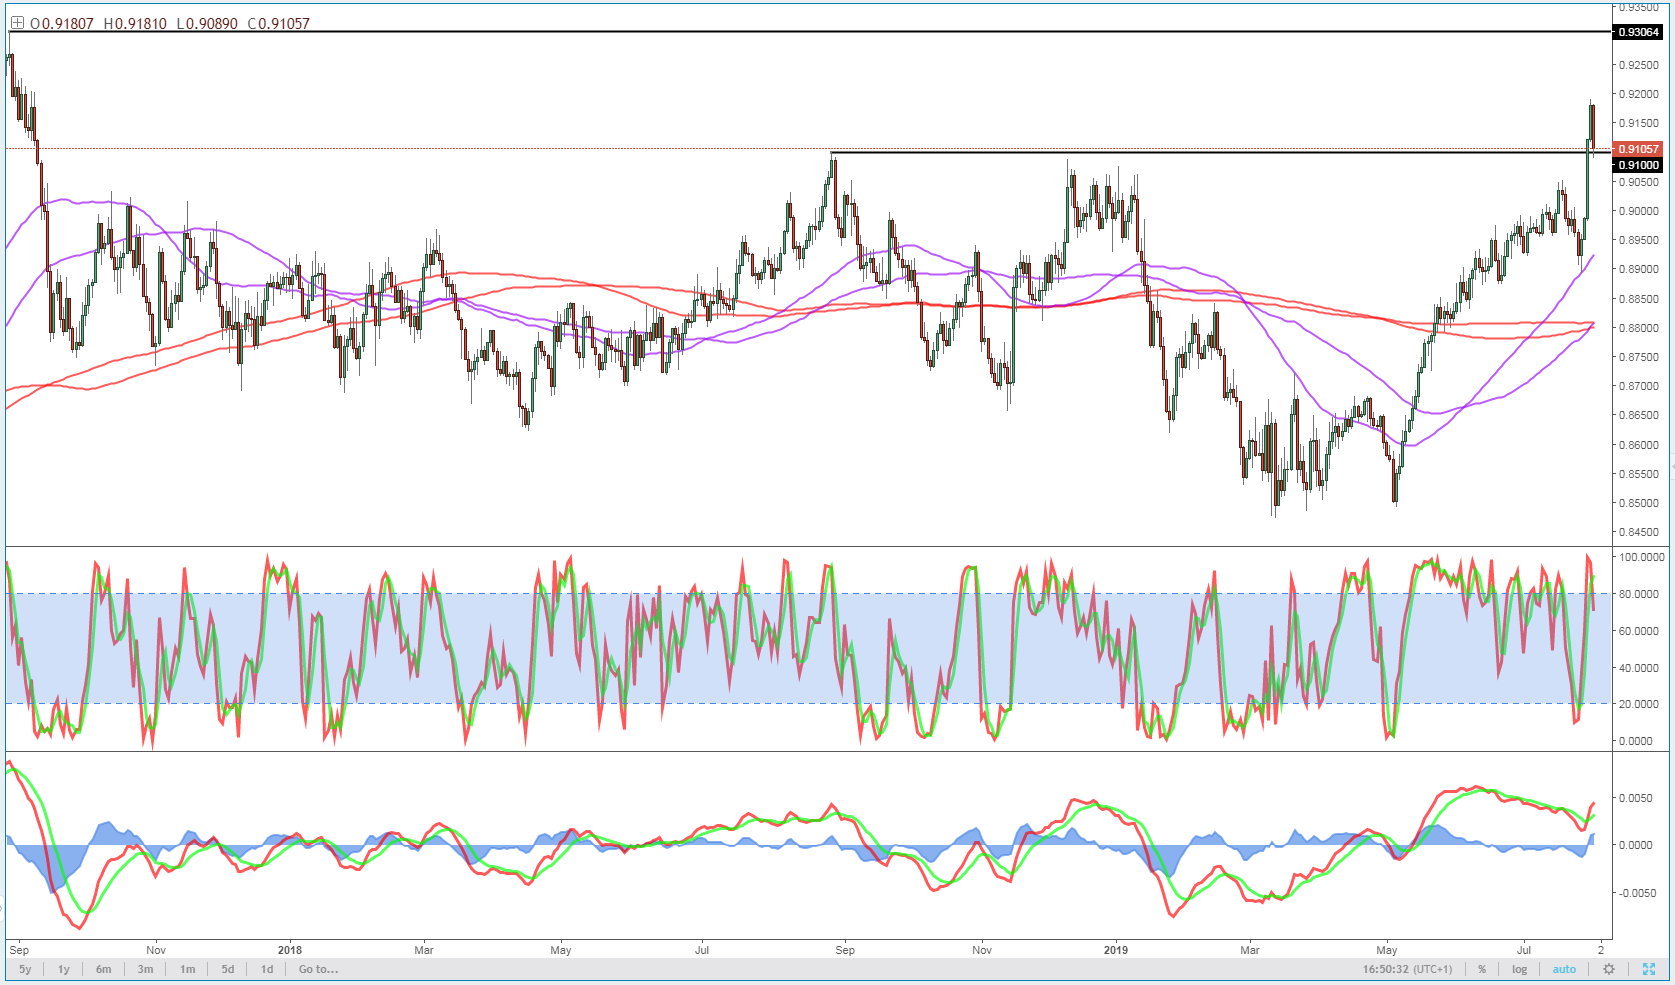Open chart settings gear icon
The height and width of the screenshot is (985, 1675).
tap(1609, 969)
